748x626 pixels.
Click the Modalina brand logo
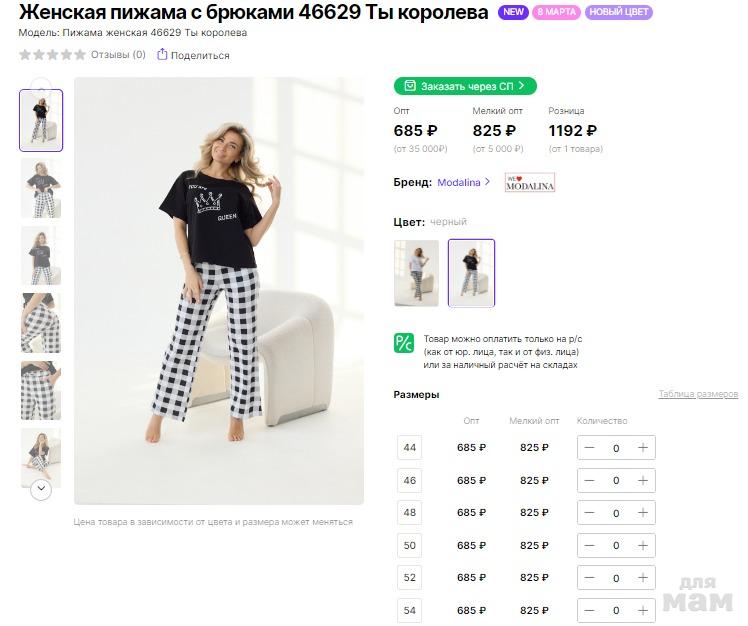click(529, 183)
